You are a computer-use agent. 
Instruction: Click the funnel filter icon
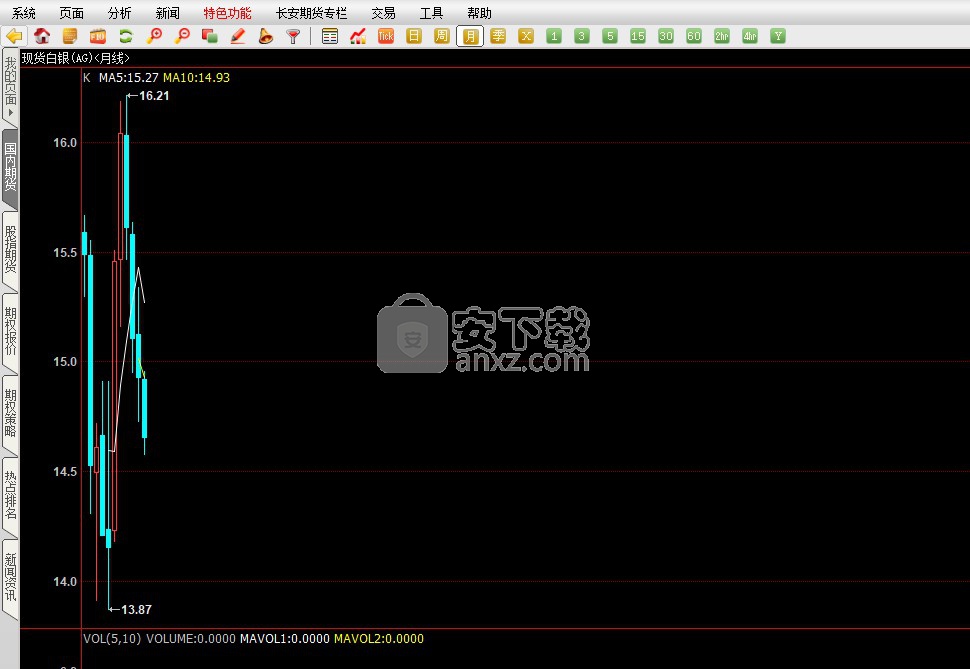point(293,36)
